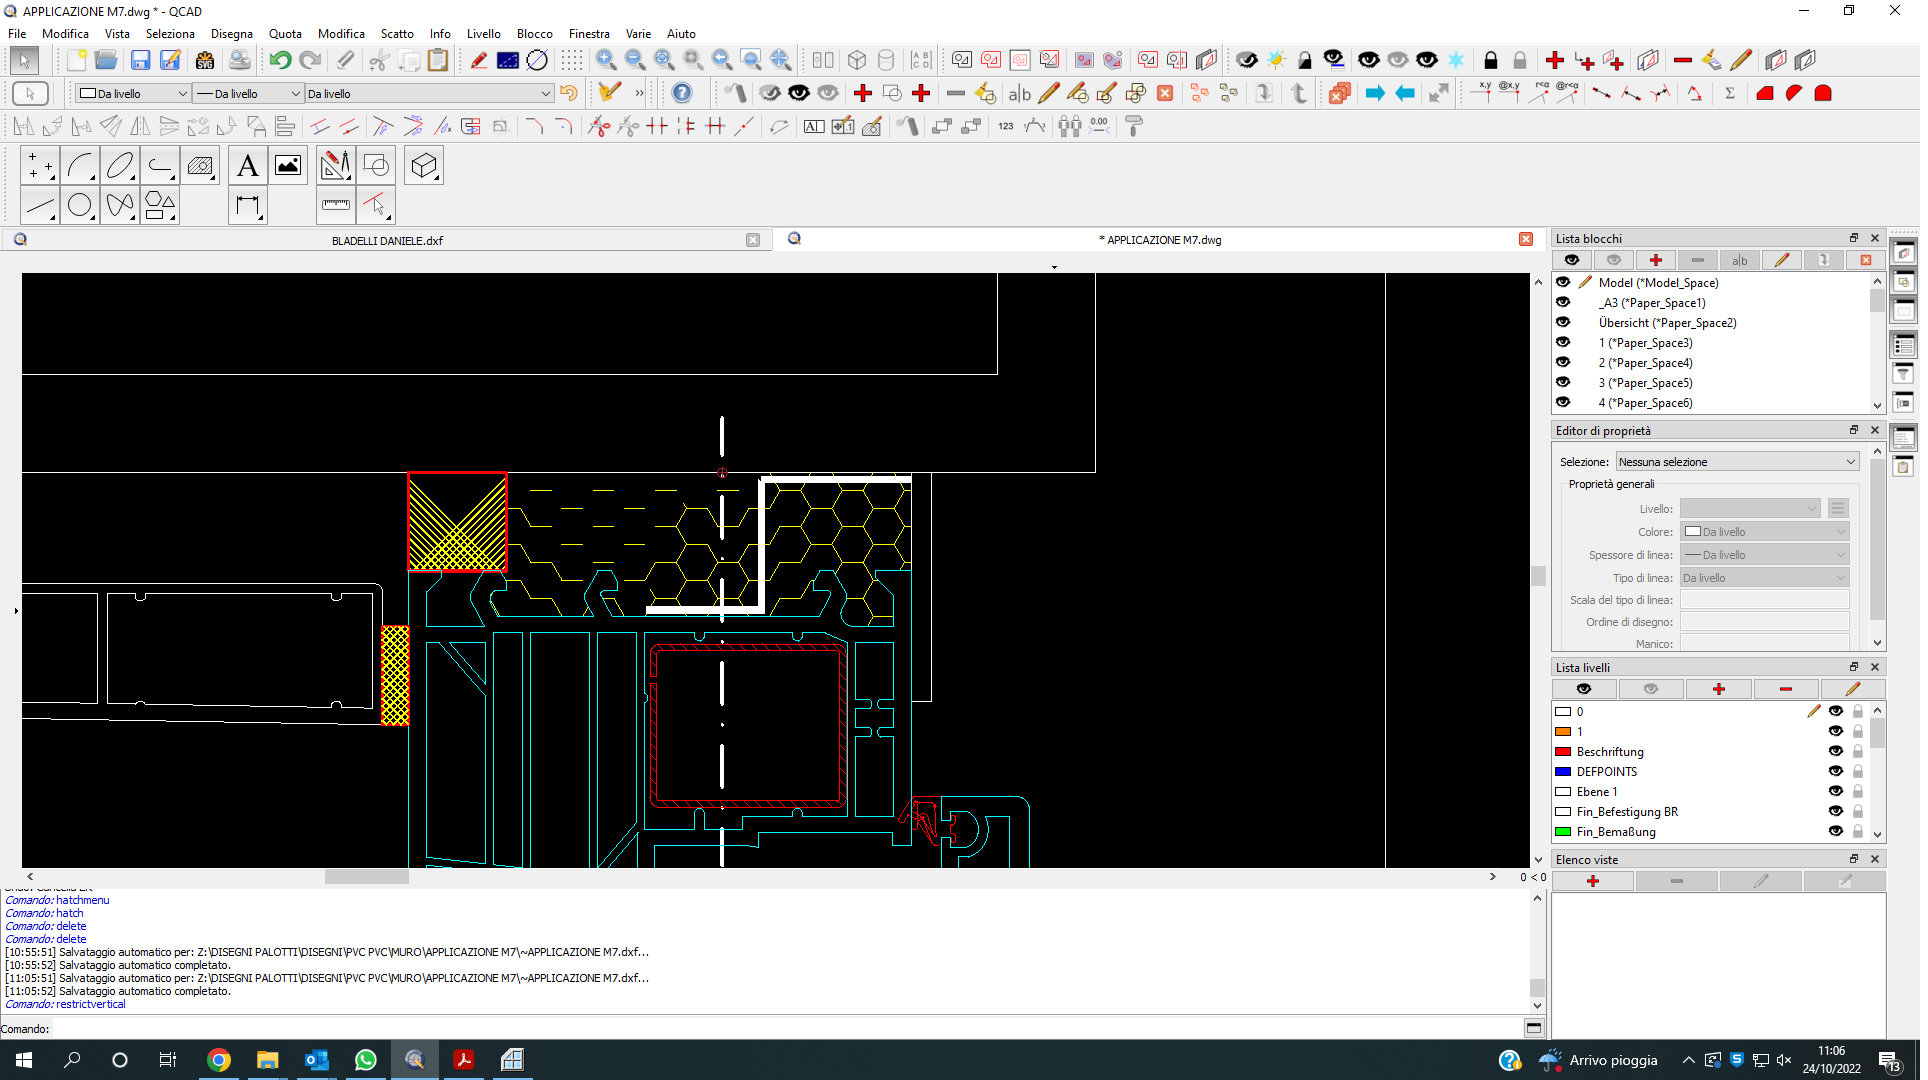Click the blue color swatch of DEFPOINTS
The height and width of the screenshot is (1080, 1928).
point(1563,771)
